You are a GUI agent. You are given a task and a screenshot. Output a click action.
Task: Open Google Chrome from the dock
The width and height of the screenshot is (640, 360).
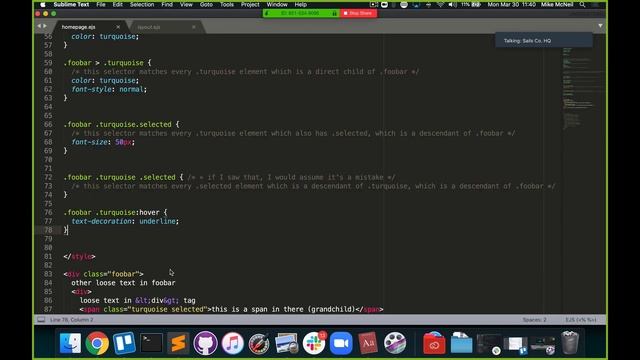click(97, 343)
